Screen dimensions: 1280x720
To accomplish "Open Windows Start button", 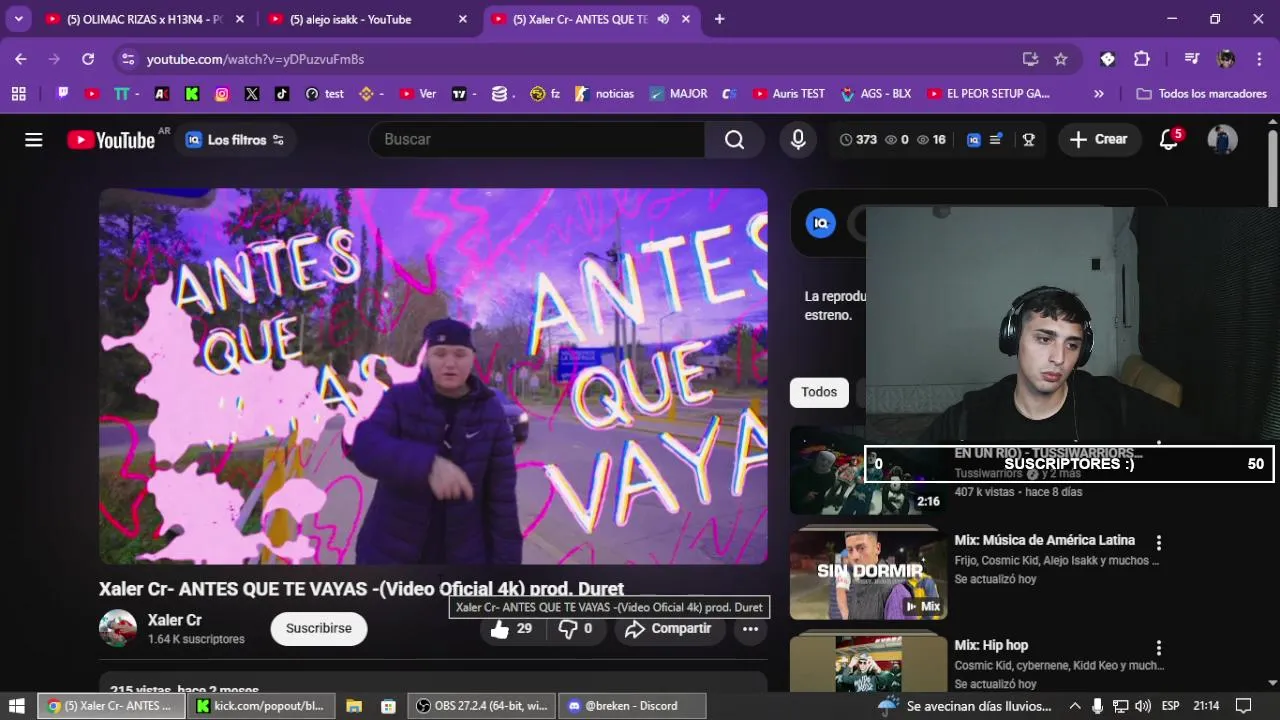I will pos(17,706).
